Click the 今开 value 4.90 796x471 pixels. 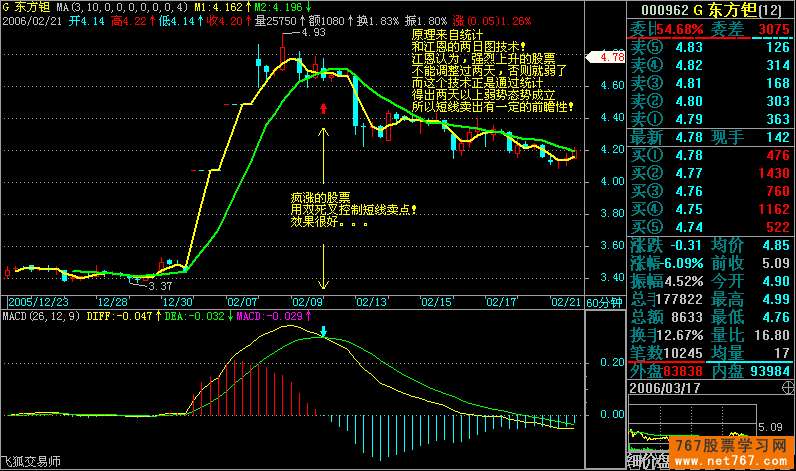click(776, 281)
